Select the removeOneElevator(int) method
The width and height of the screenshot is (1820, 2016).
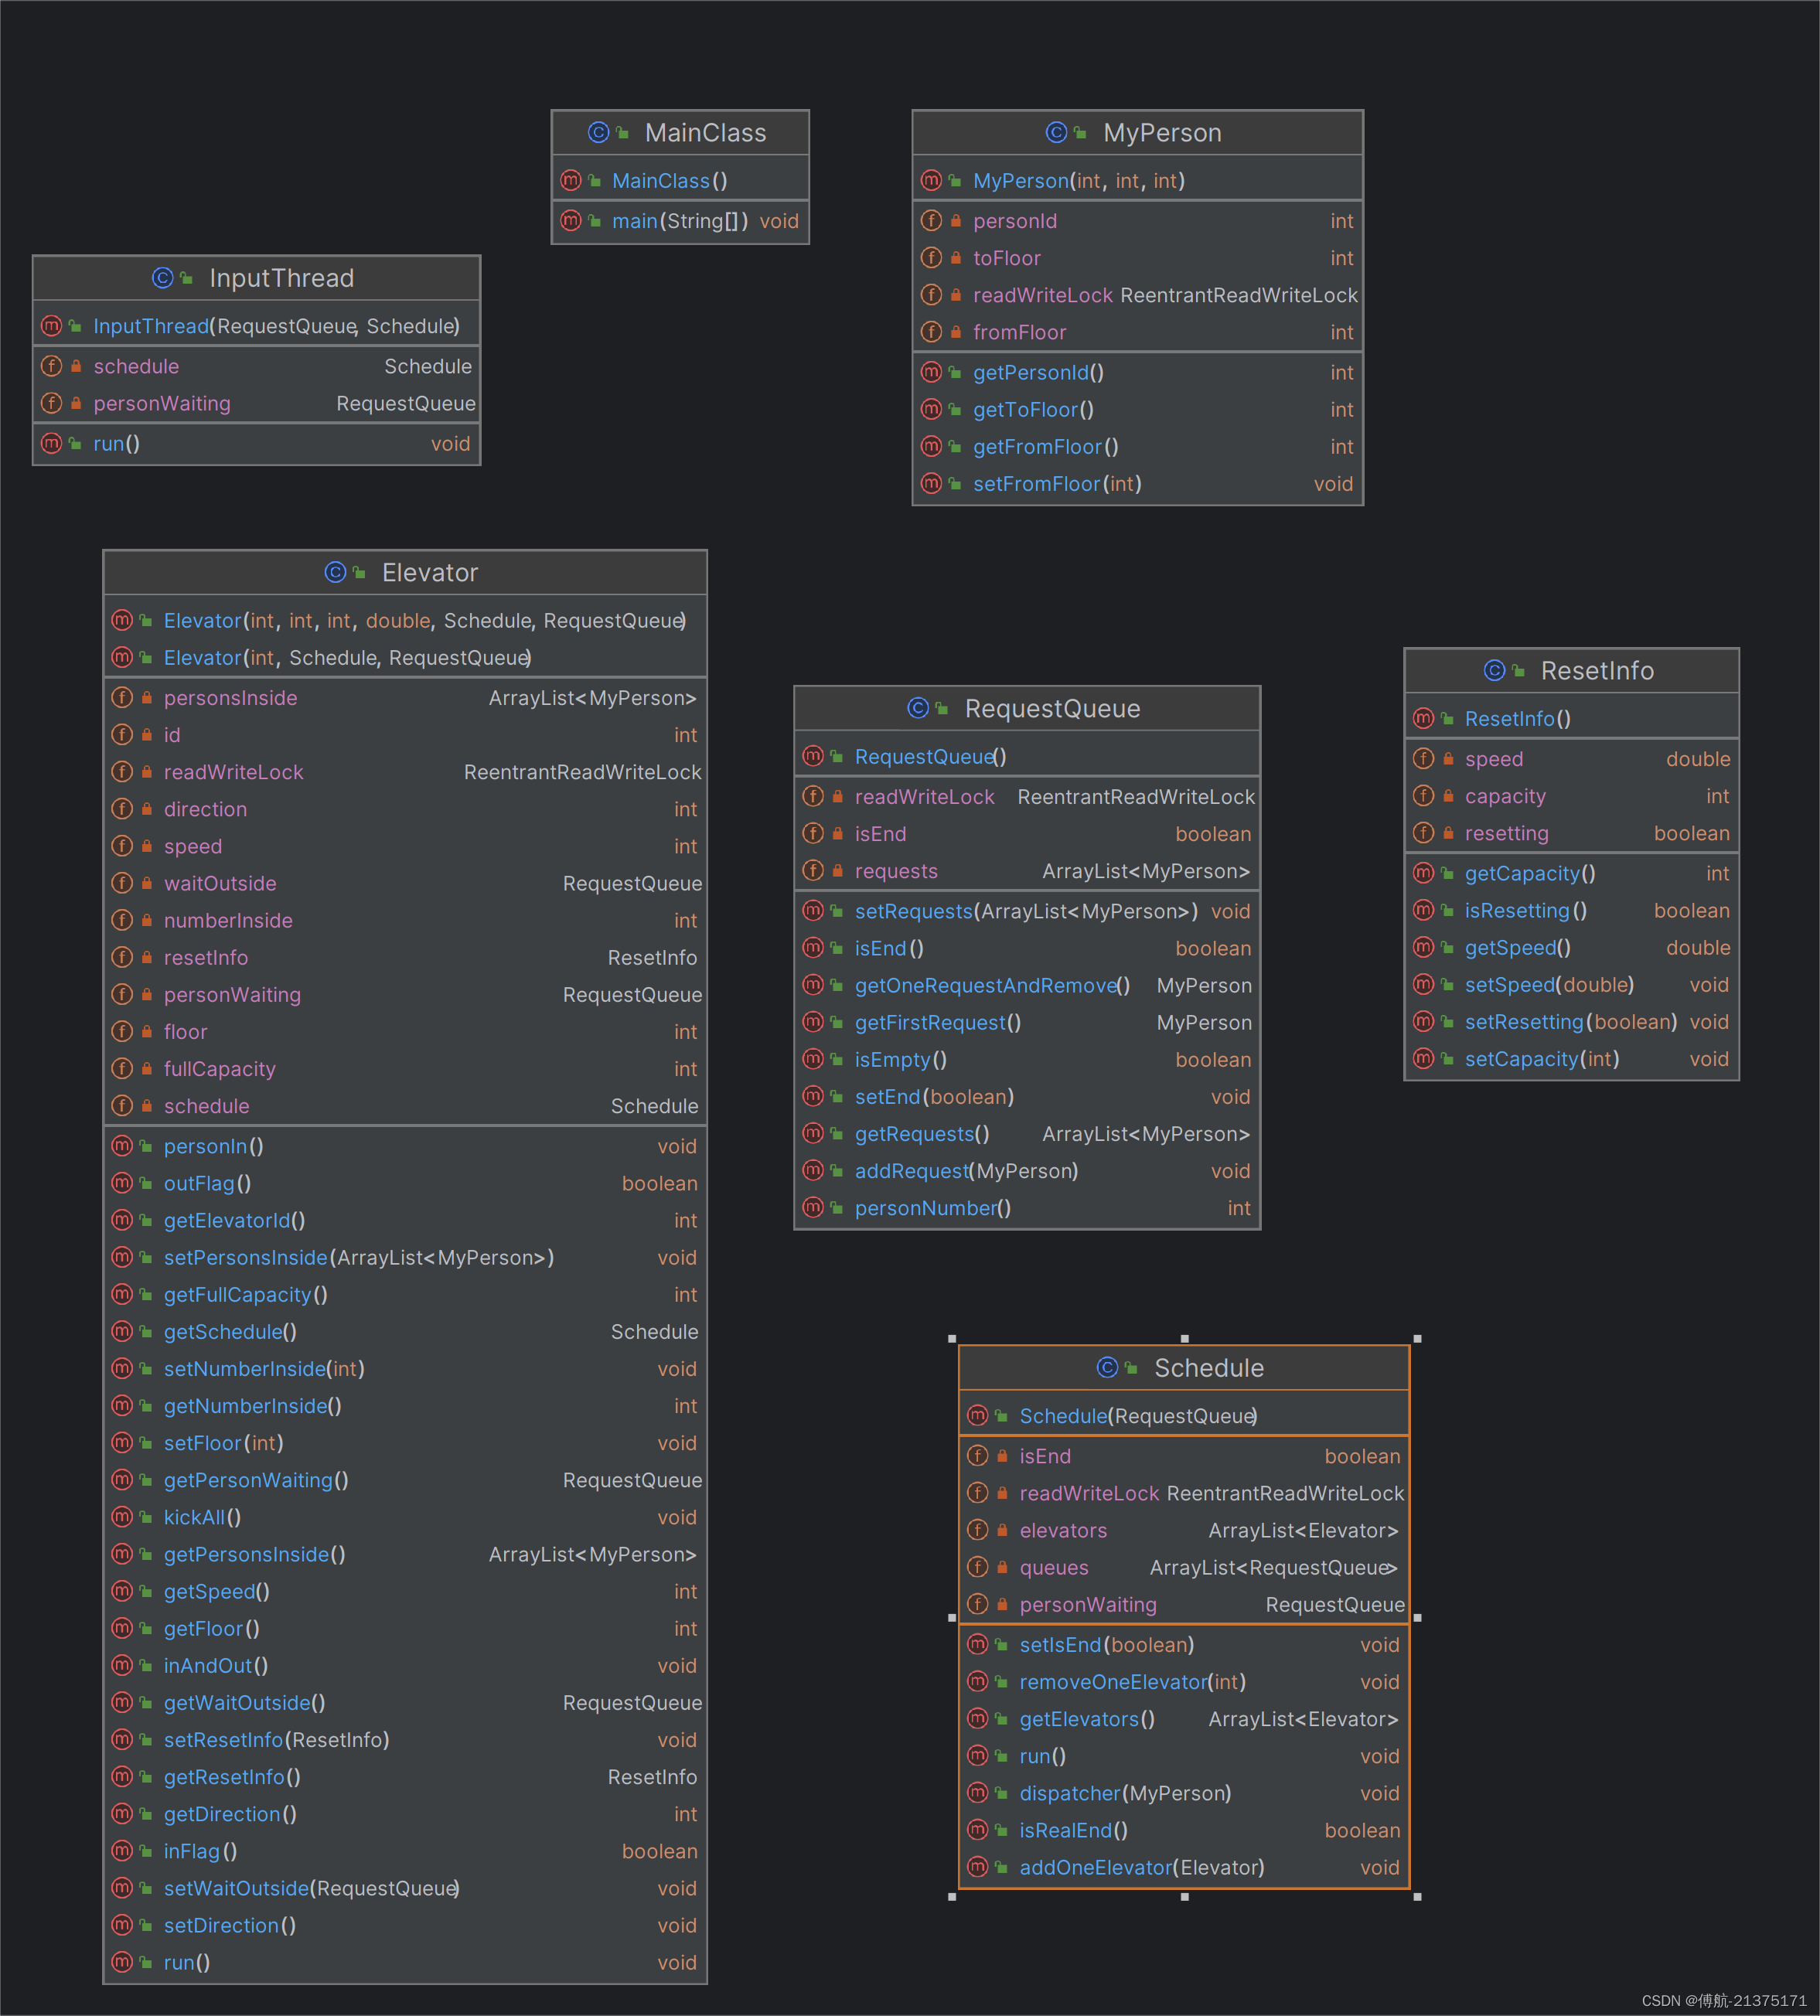tap(1132, 1682)
